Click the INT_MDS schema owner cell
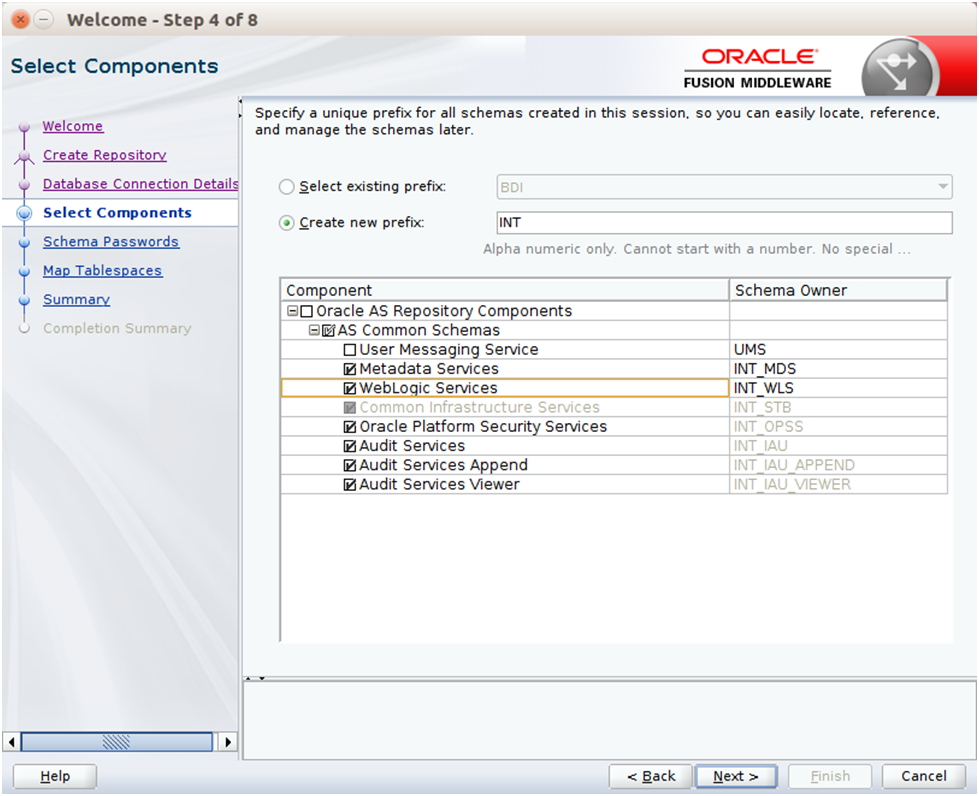This screenshot has height=796, width=979. point(839,369)
